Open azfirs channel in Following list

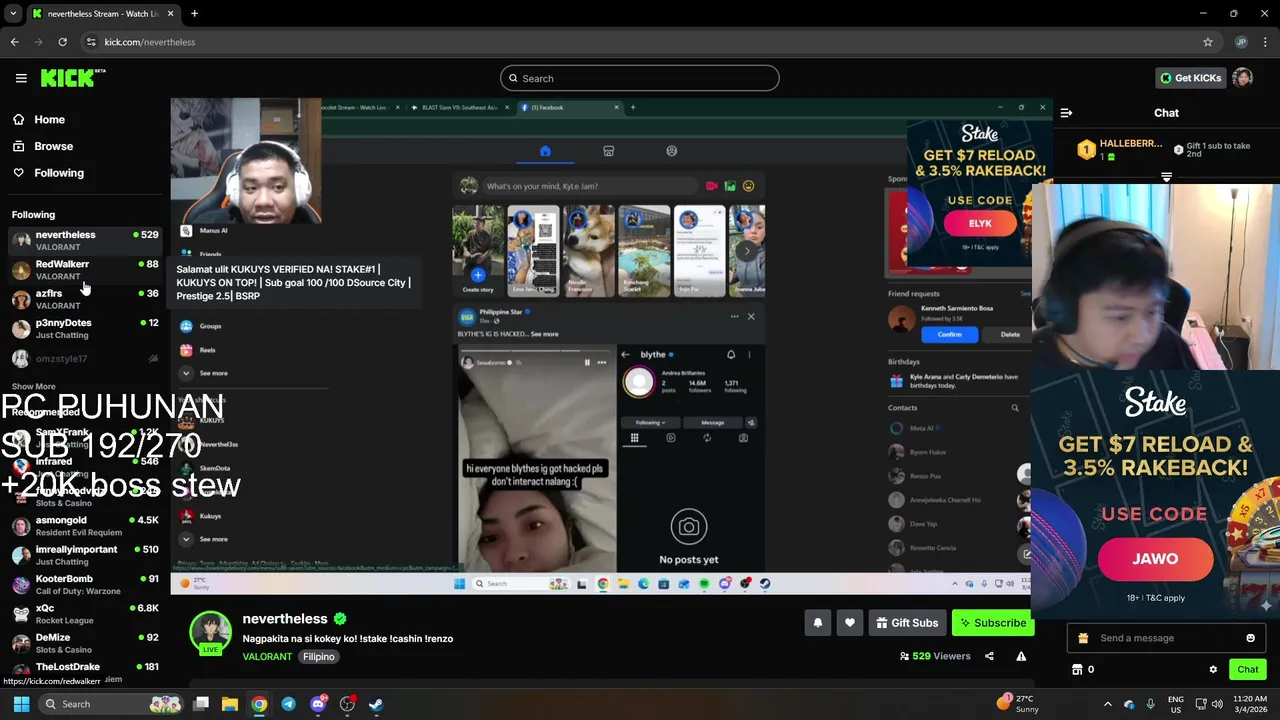tap(85, 299)
